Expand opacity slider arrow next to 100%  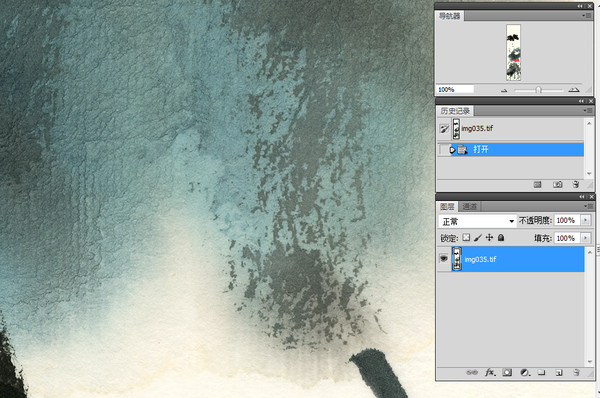coord(585,220)
